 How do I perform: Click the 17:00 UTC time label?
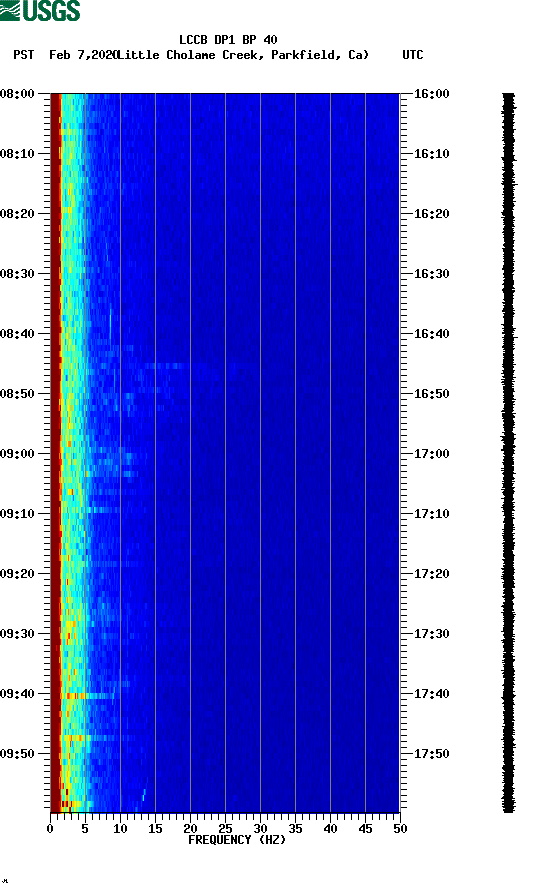[431, 454]
